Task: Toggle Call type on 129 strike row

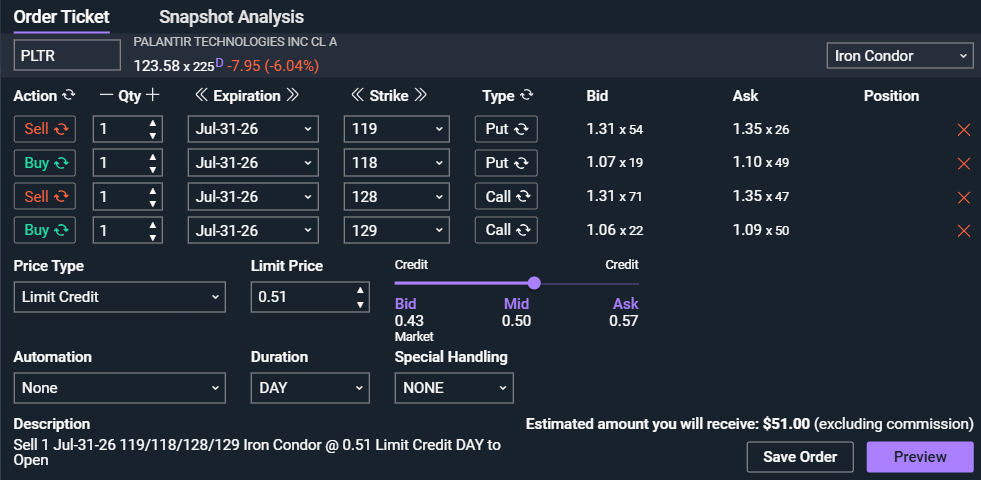Action: coord(506,230)
